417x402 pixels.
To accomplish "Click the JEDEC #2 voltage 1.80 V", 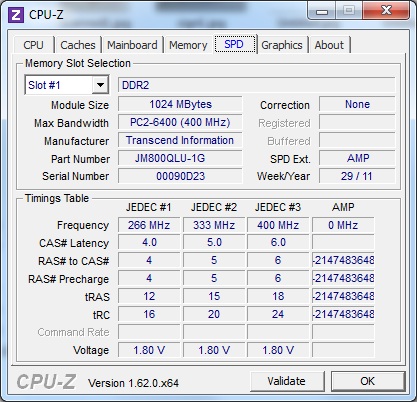I will (x=214, y=350).
